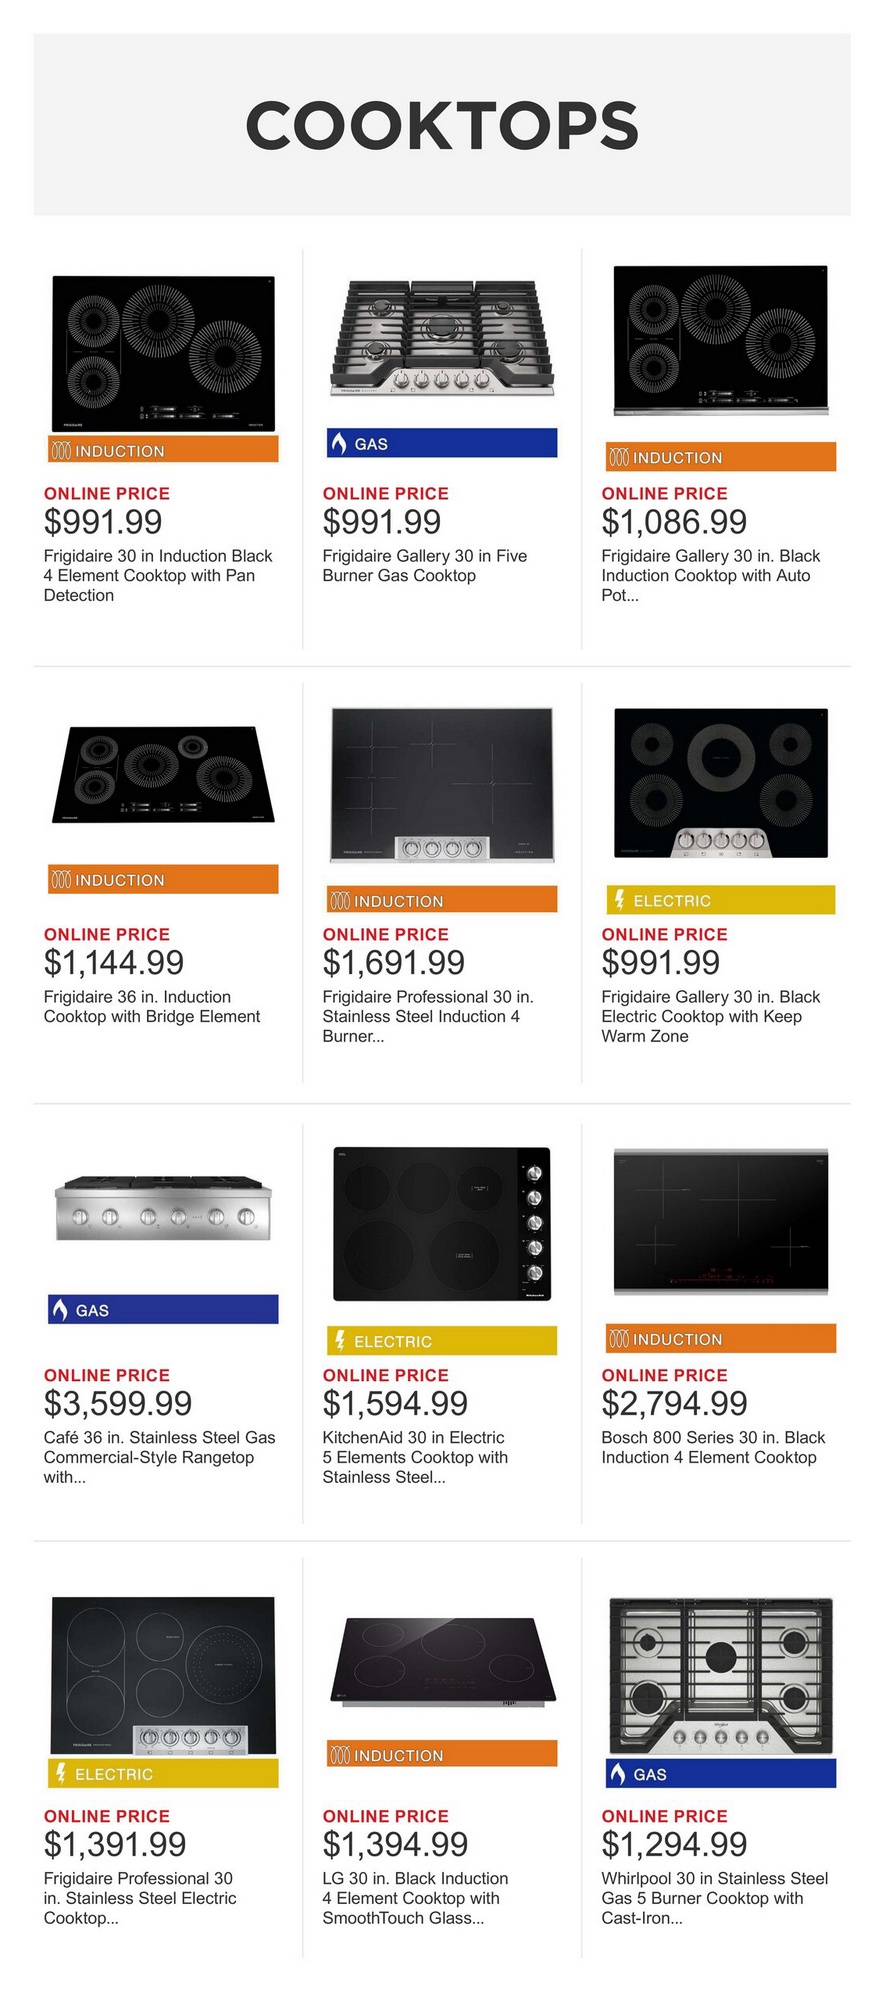Screen dimensions: 885x2000
Task: Open the Frigidaire Gallery Five Burner Gas Cooktop image
Action: pos(442,338)
